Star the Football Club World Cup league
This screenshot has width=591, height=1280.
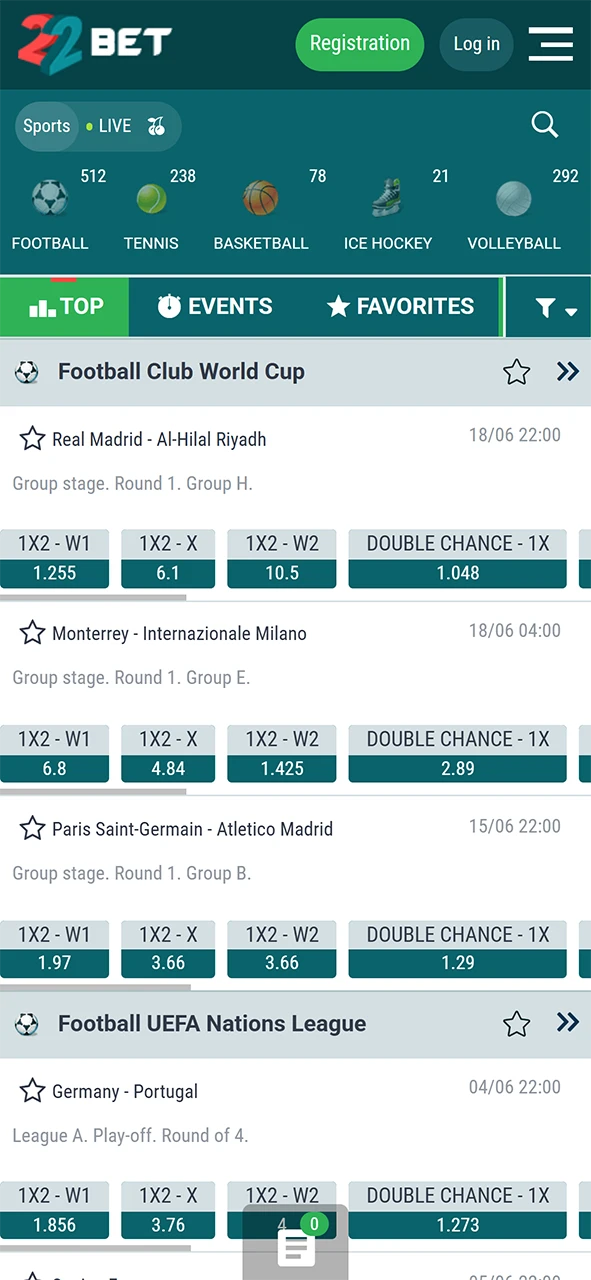coord(516,371)
